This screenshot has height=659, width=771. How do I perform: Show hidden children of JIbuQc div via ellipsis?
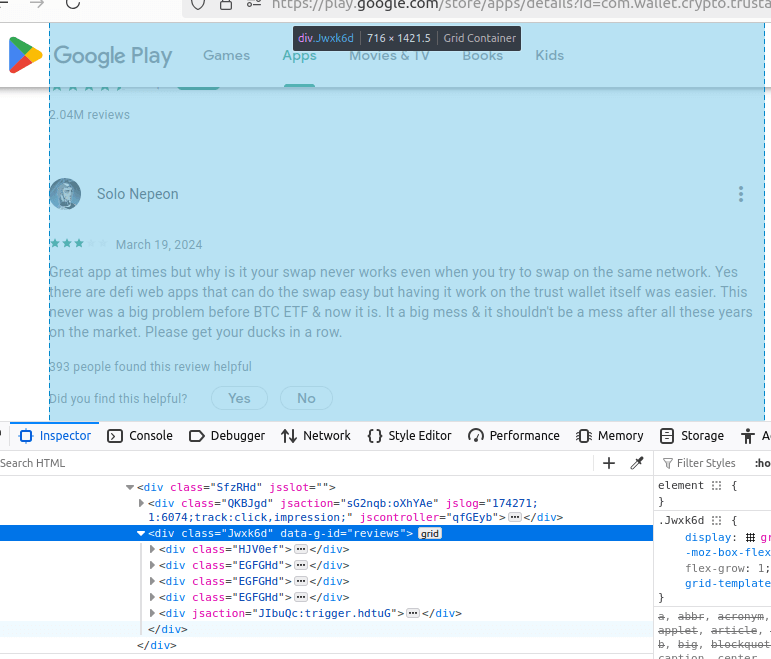coord(414,613)
